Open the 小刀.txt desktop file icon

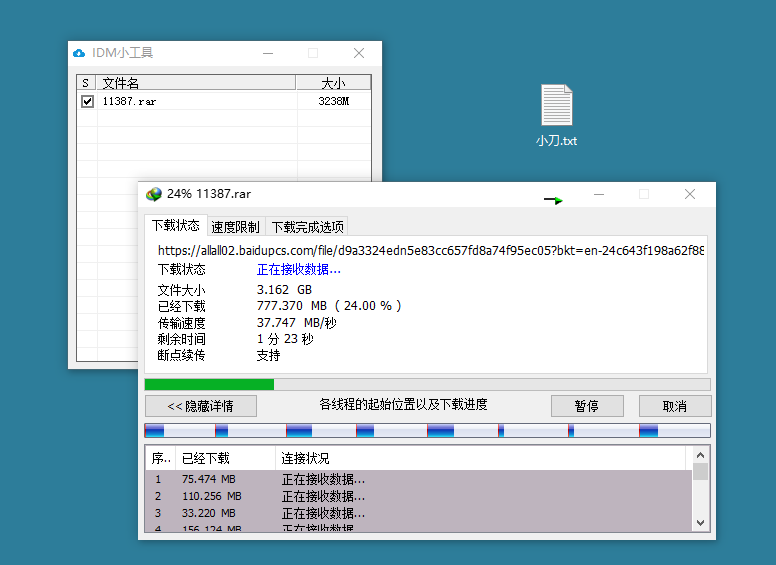tap(556, 107)
